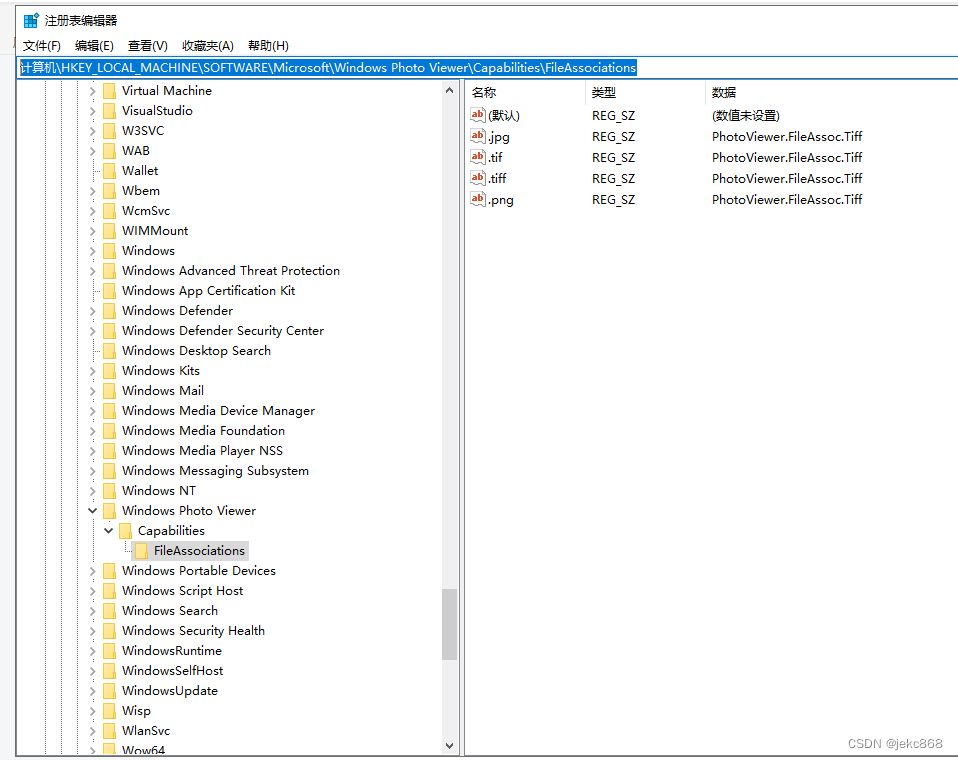Expand the WindowsRuntime key
958x760 pixels.
(92, 651)
